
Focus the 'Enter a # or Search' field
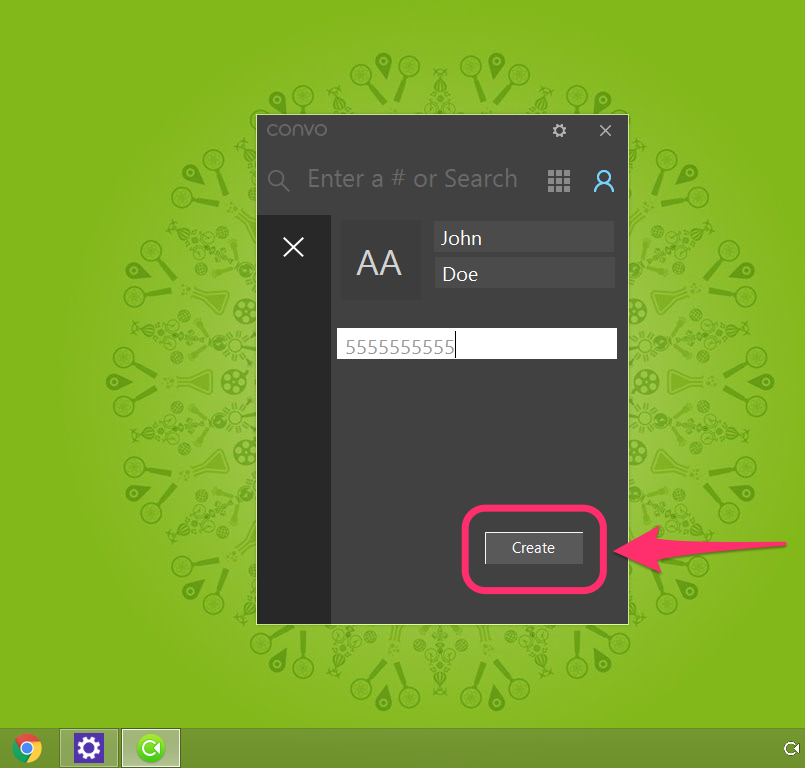pos(412,180)
